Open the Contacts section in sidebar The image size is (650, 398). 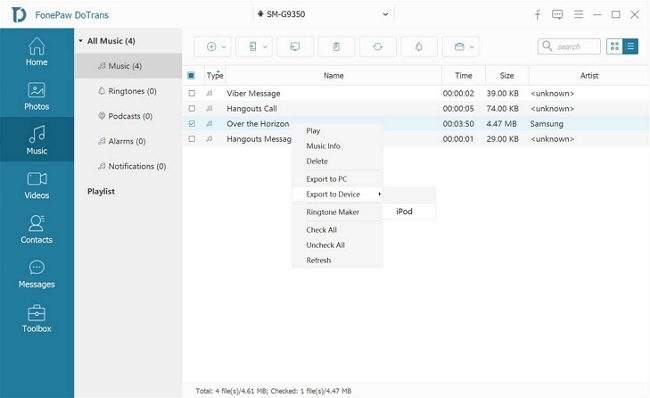[36, 229]
